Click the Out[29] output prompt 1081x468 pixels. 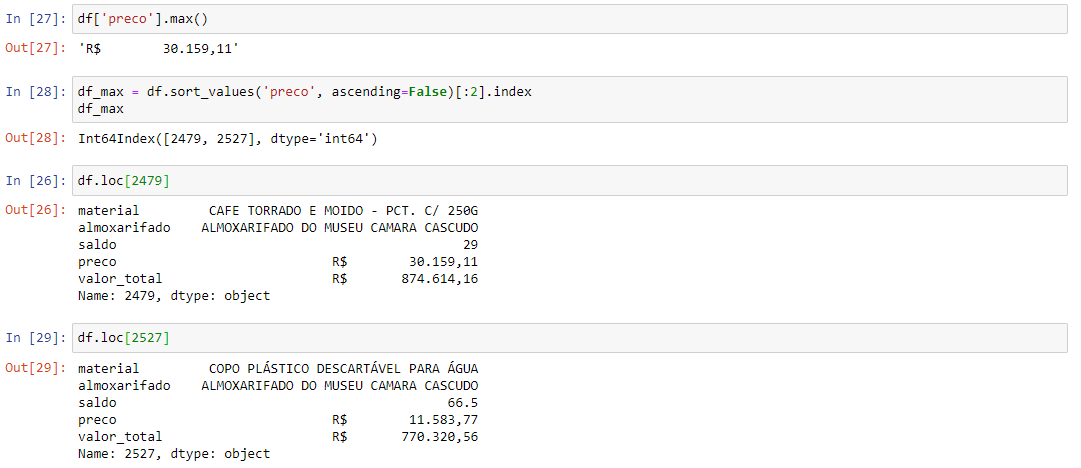click(x=35, y=367)
